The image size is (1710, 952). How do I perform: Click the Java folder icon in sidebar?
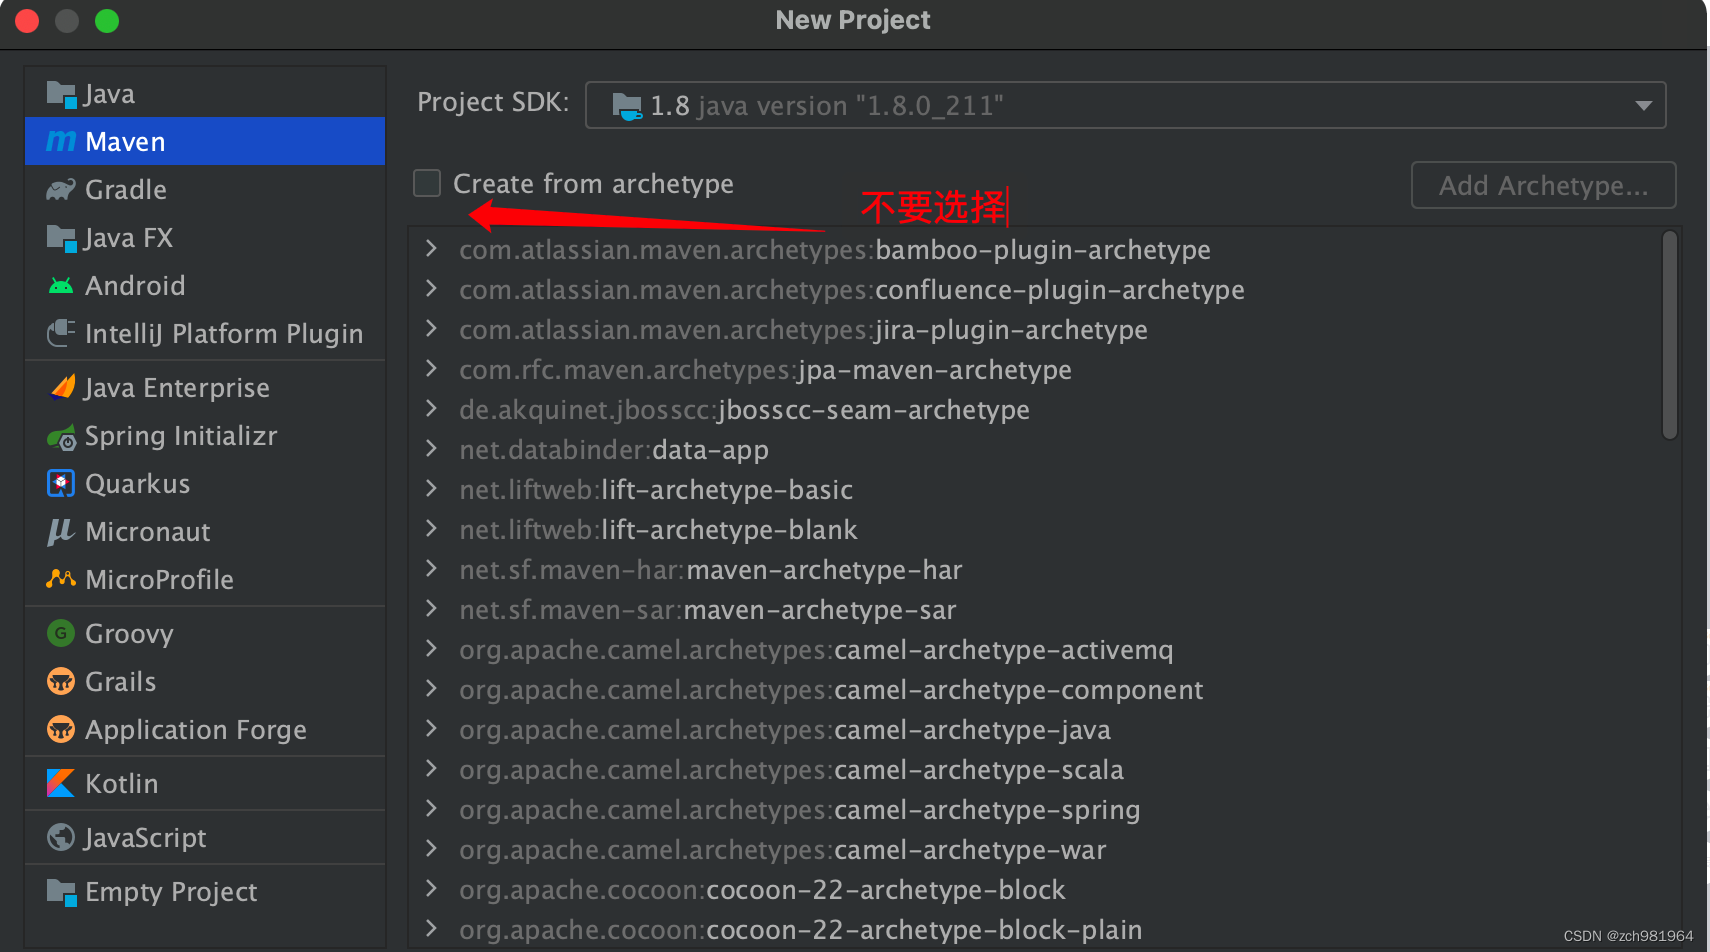coord(61,94)
